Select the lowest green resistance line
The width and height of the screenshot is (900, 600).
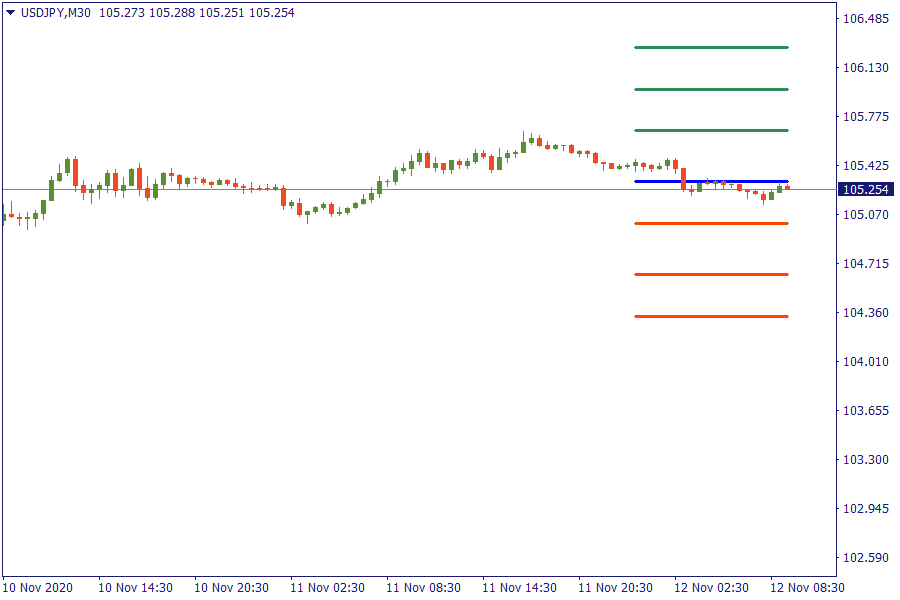click(x=711, y=130)
